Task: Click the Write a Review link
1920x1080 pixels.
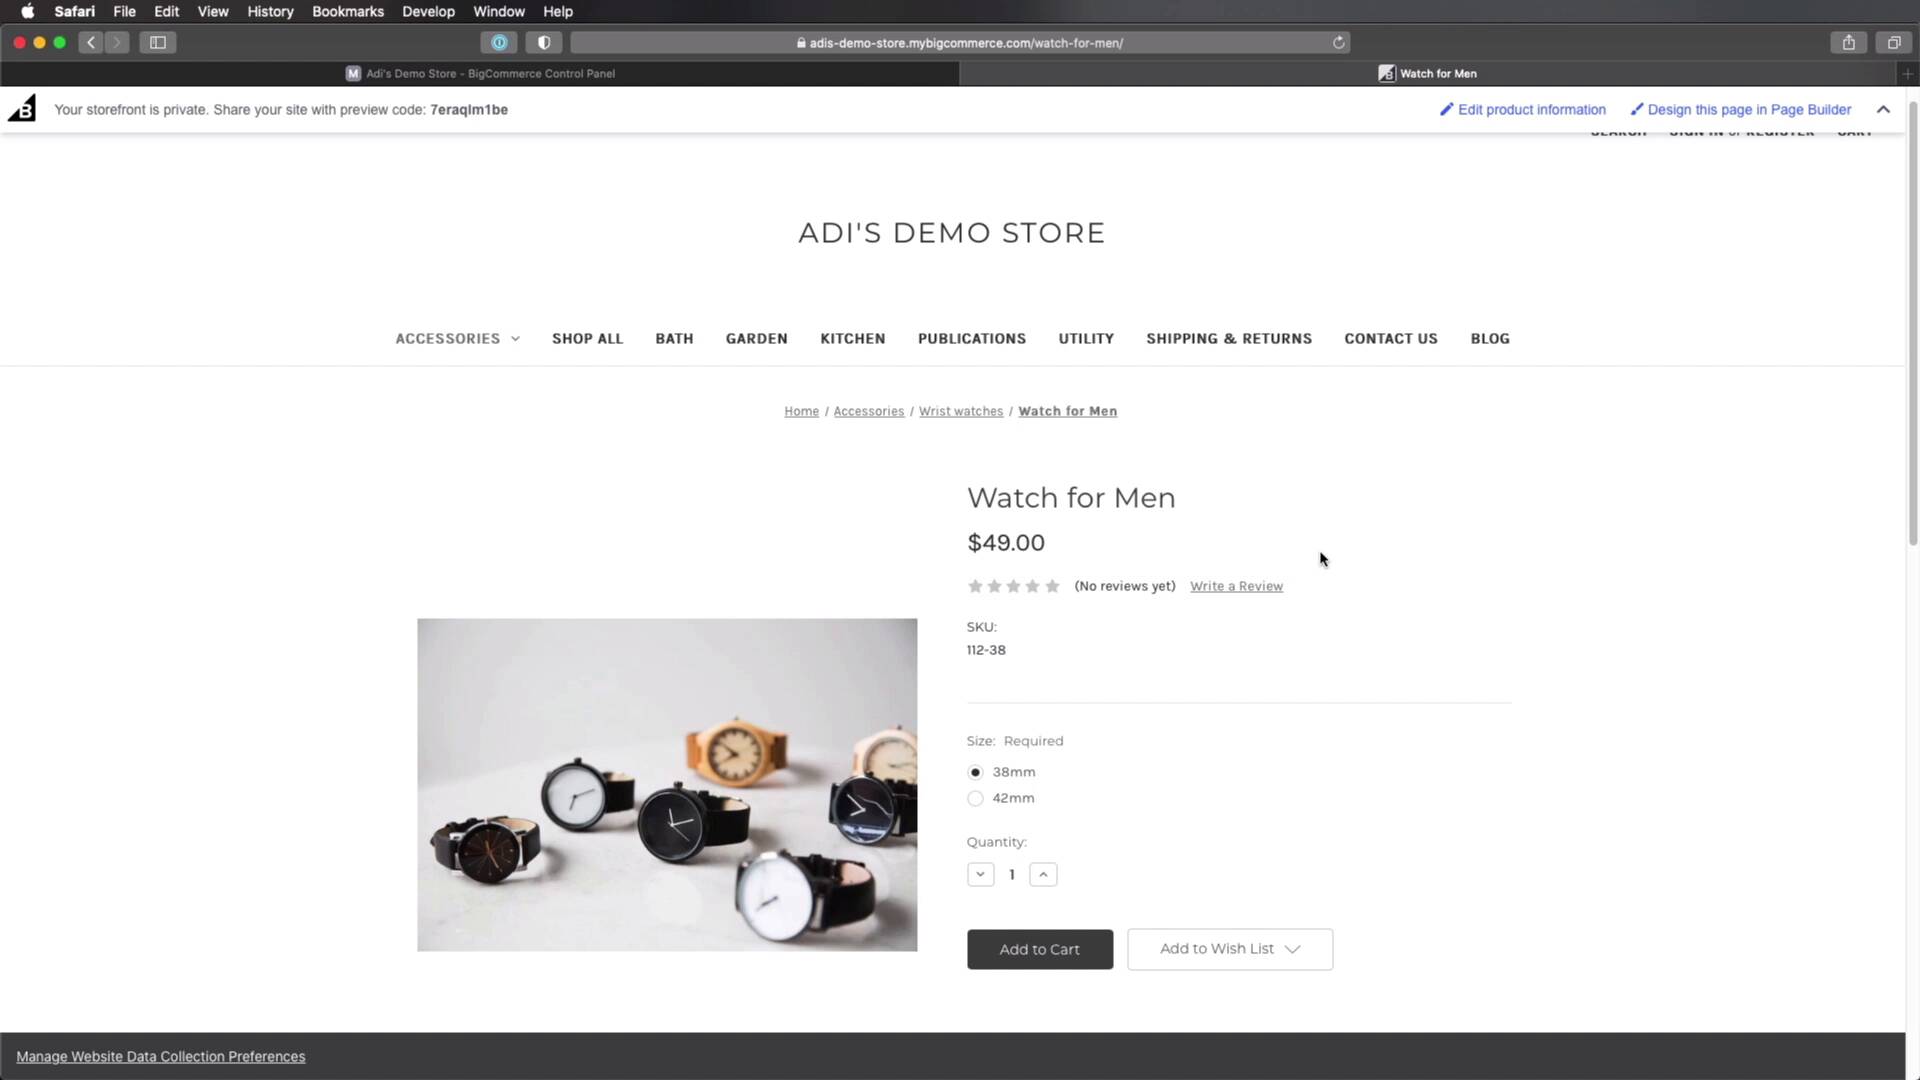Action: (1236, 587)
